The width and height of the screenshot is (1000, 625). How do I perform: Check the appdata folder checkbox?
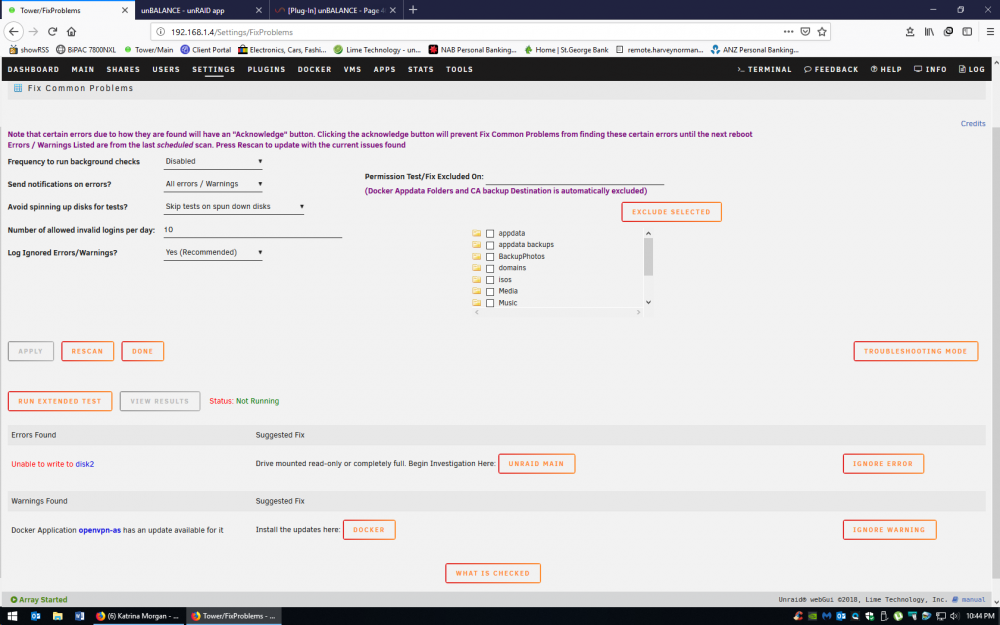(x=490, y=233)
